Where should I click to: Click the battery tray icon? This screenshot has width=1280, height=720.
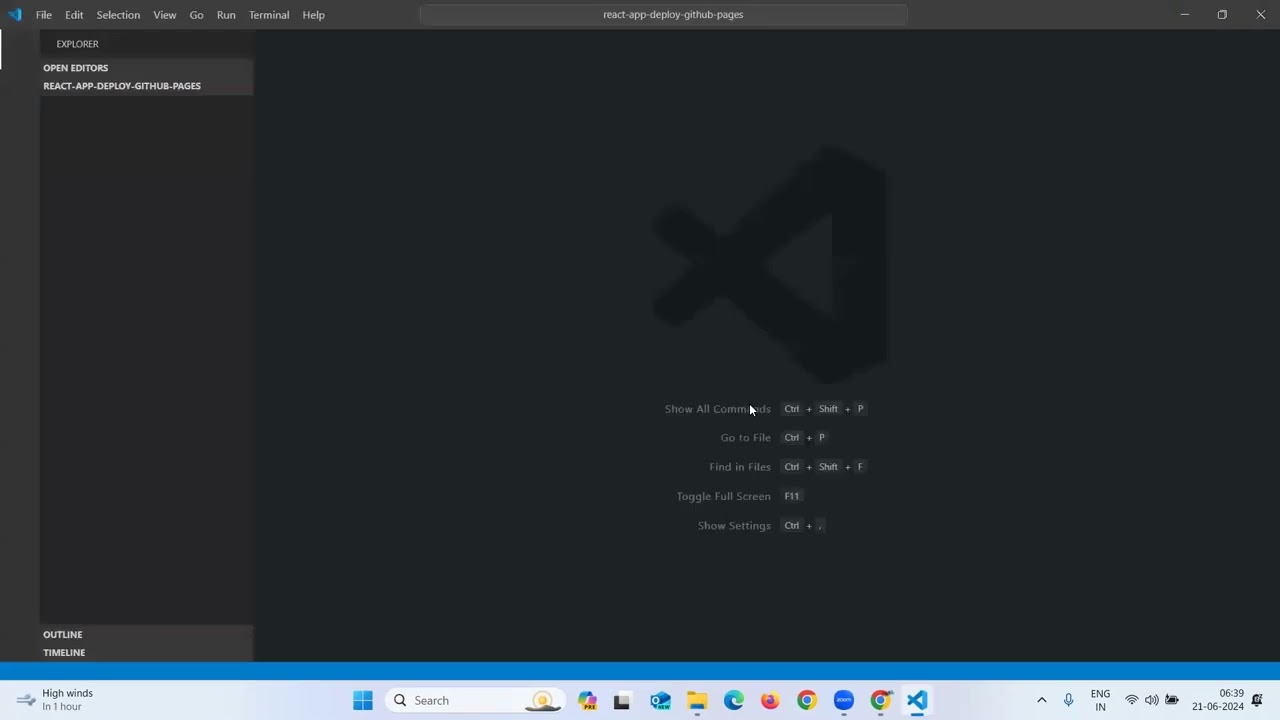click(x=1172, y=700)
